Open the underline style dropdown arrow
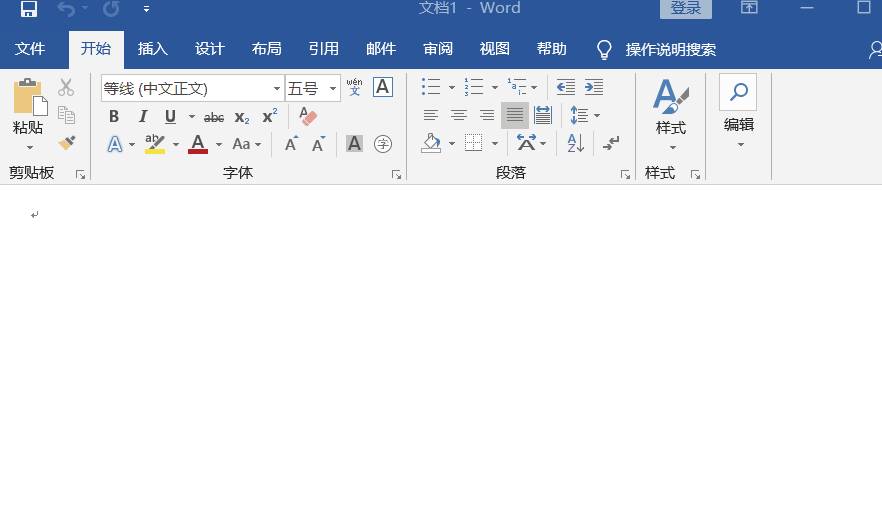The width and height of the screenshot is (882, 530). coord(192,117)
